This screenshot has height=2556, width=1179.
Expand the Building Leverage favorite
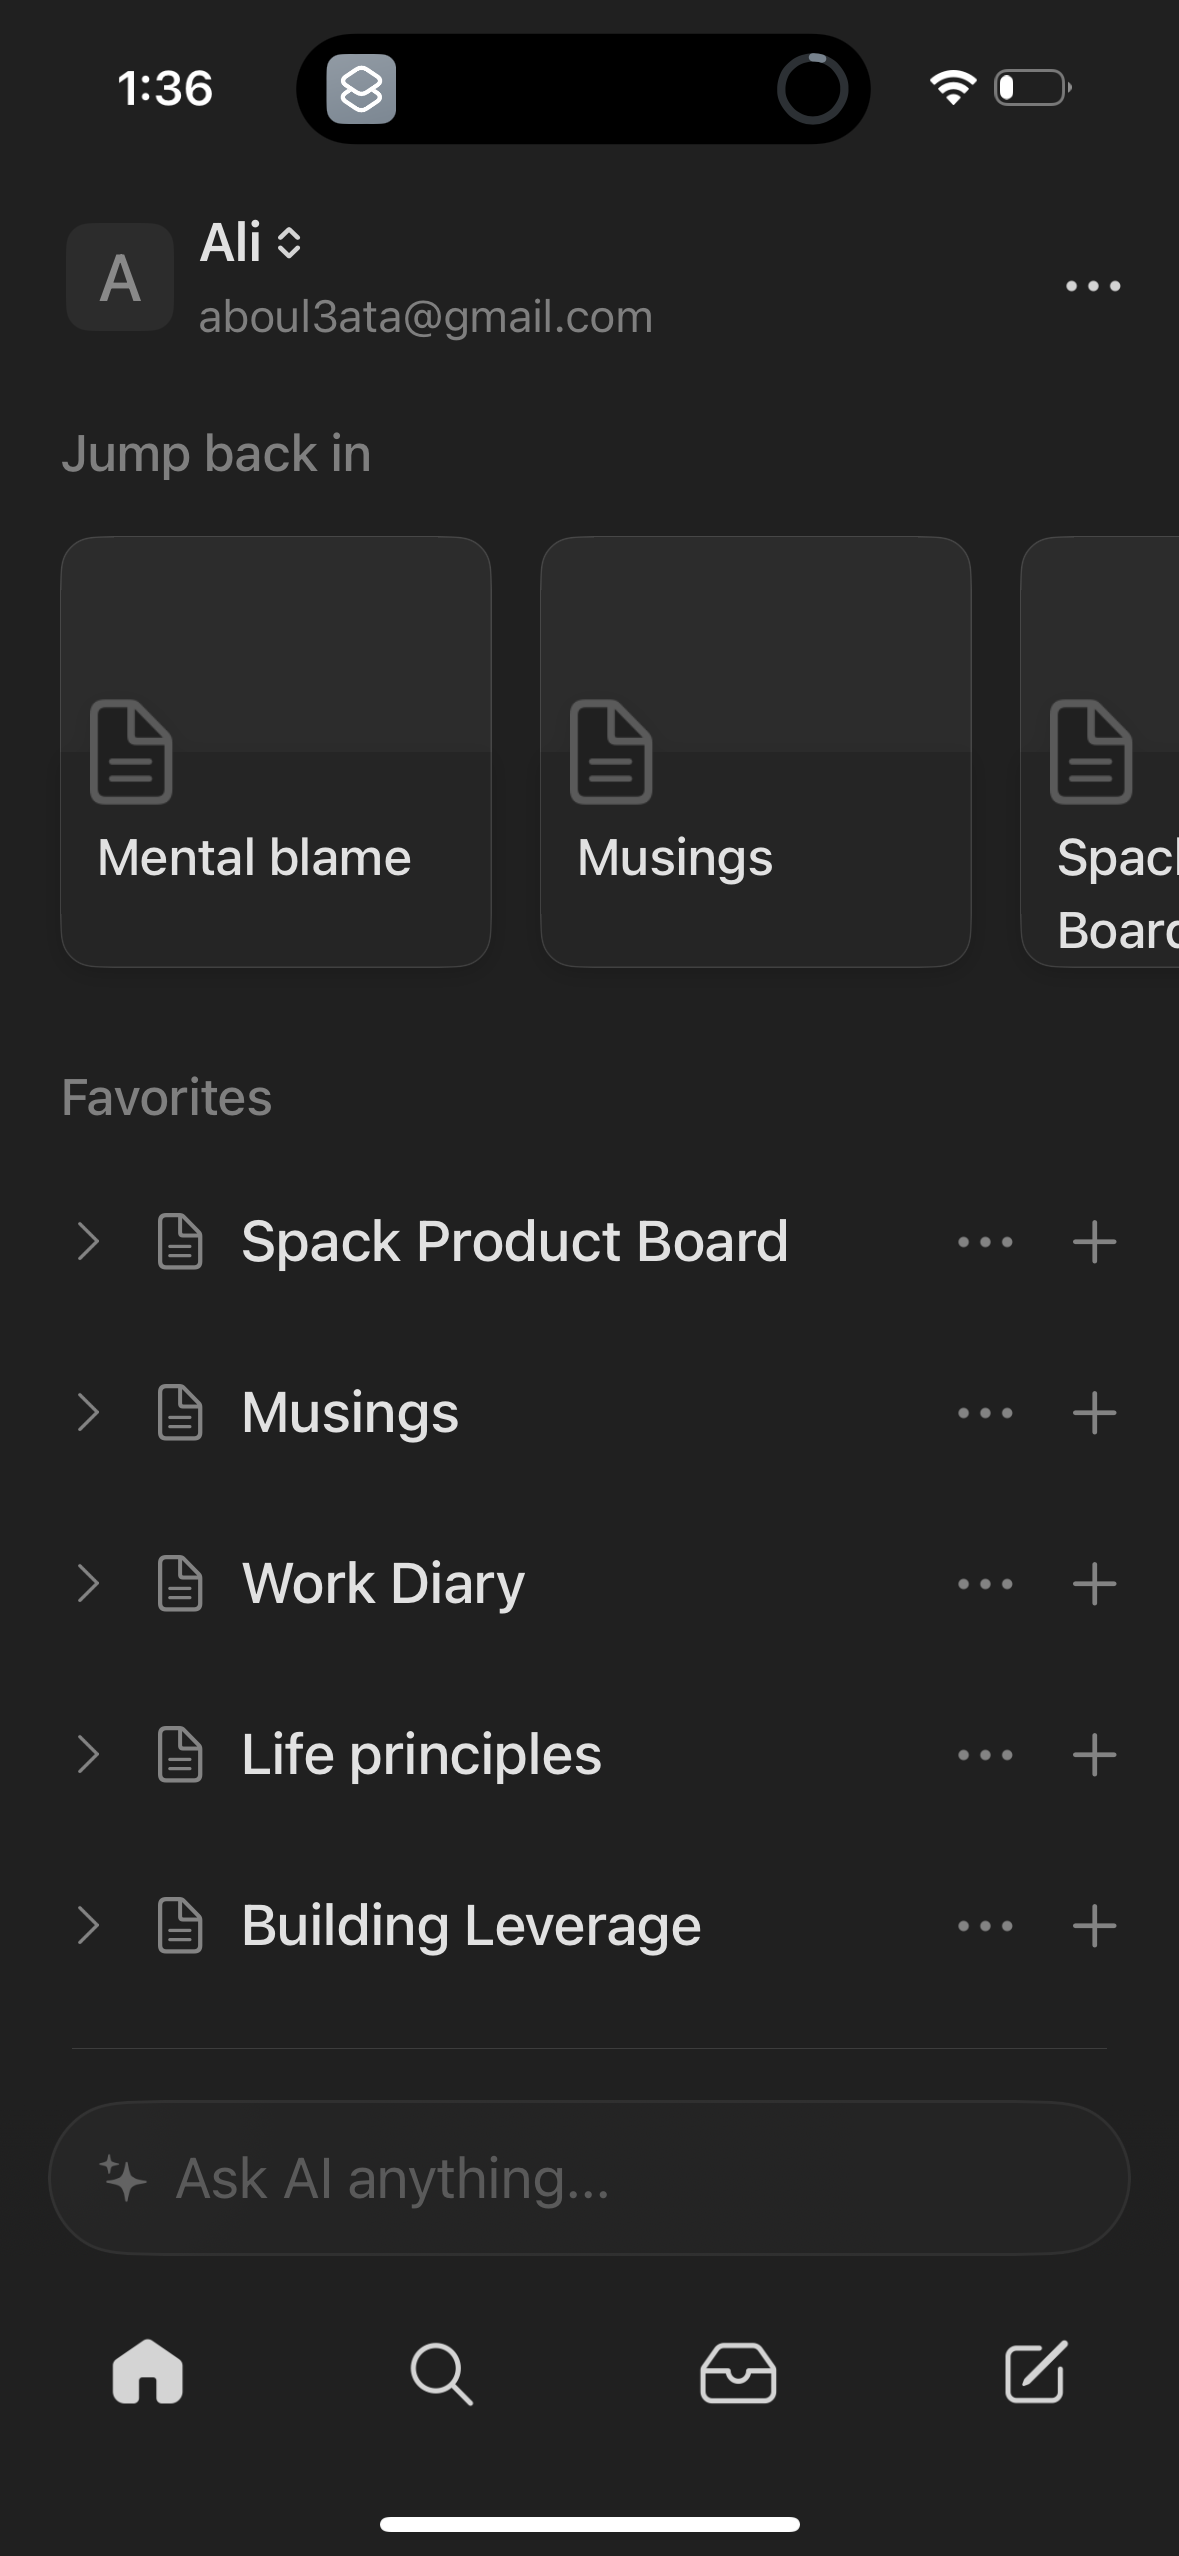[x=91, y=1924]
